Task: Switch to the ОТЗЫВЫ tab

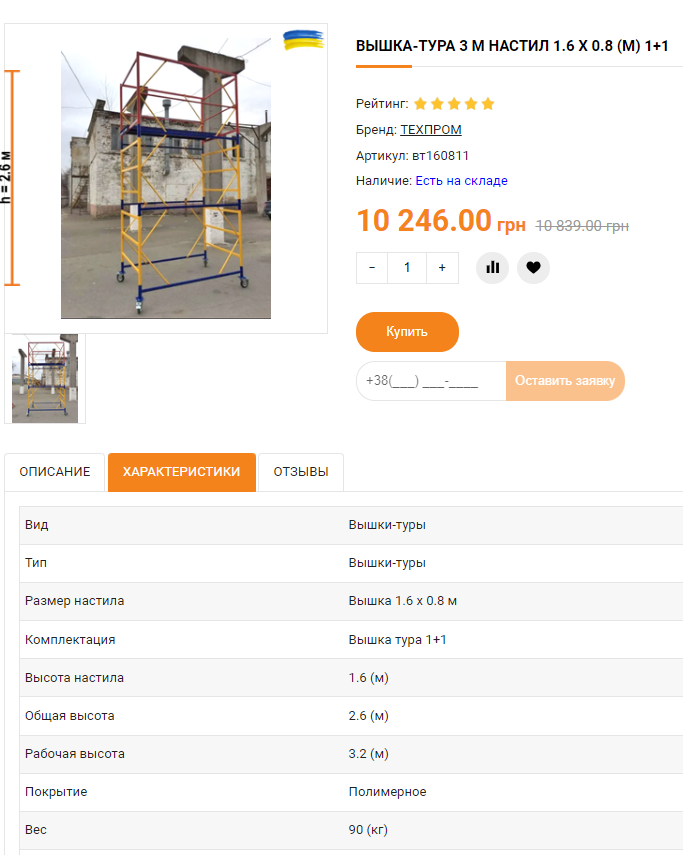Action: coord(301,472)
